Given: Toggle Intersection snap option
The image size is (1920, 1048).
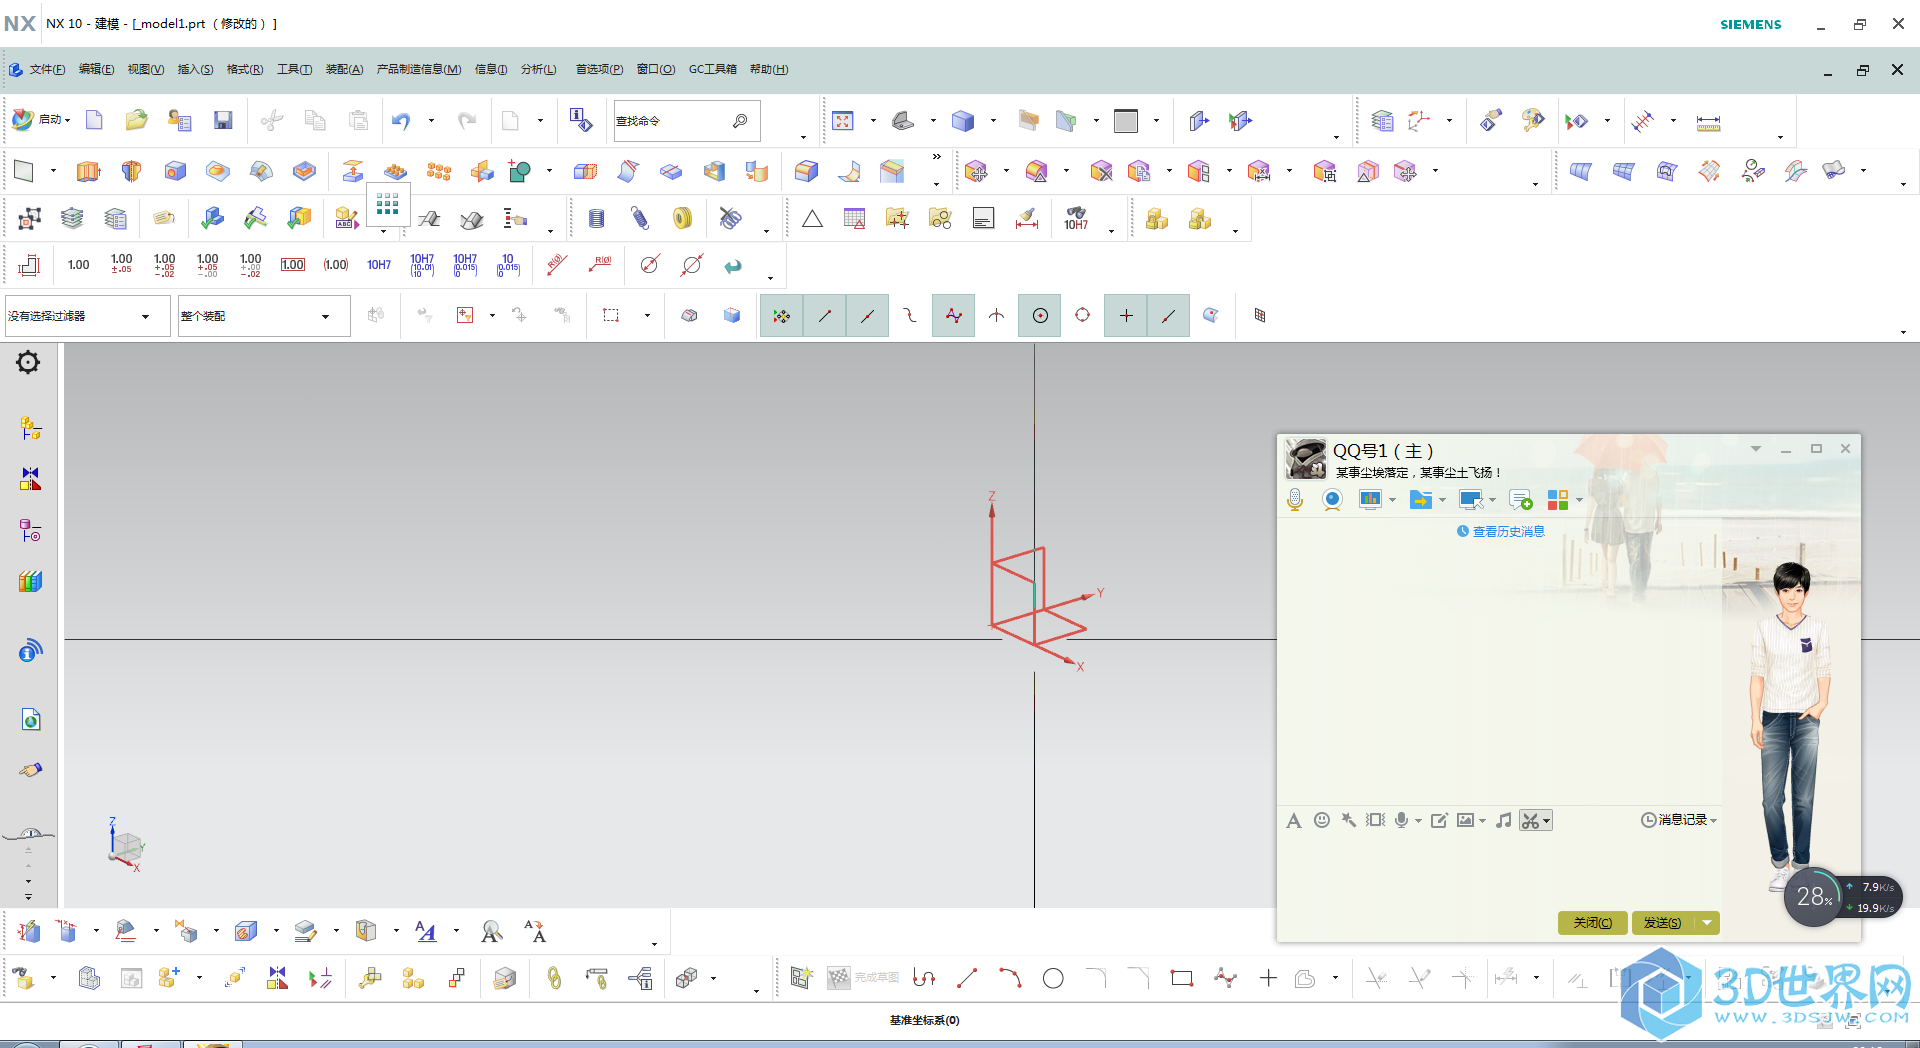Looking at the screenshot, I should click(996, 316).
